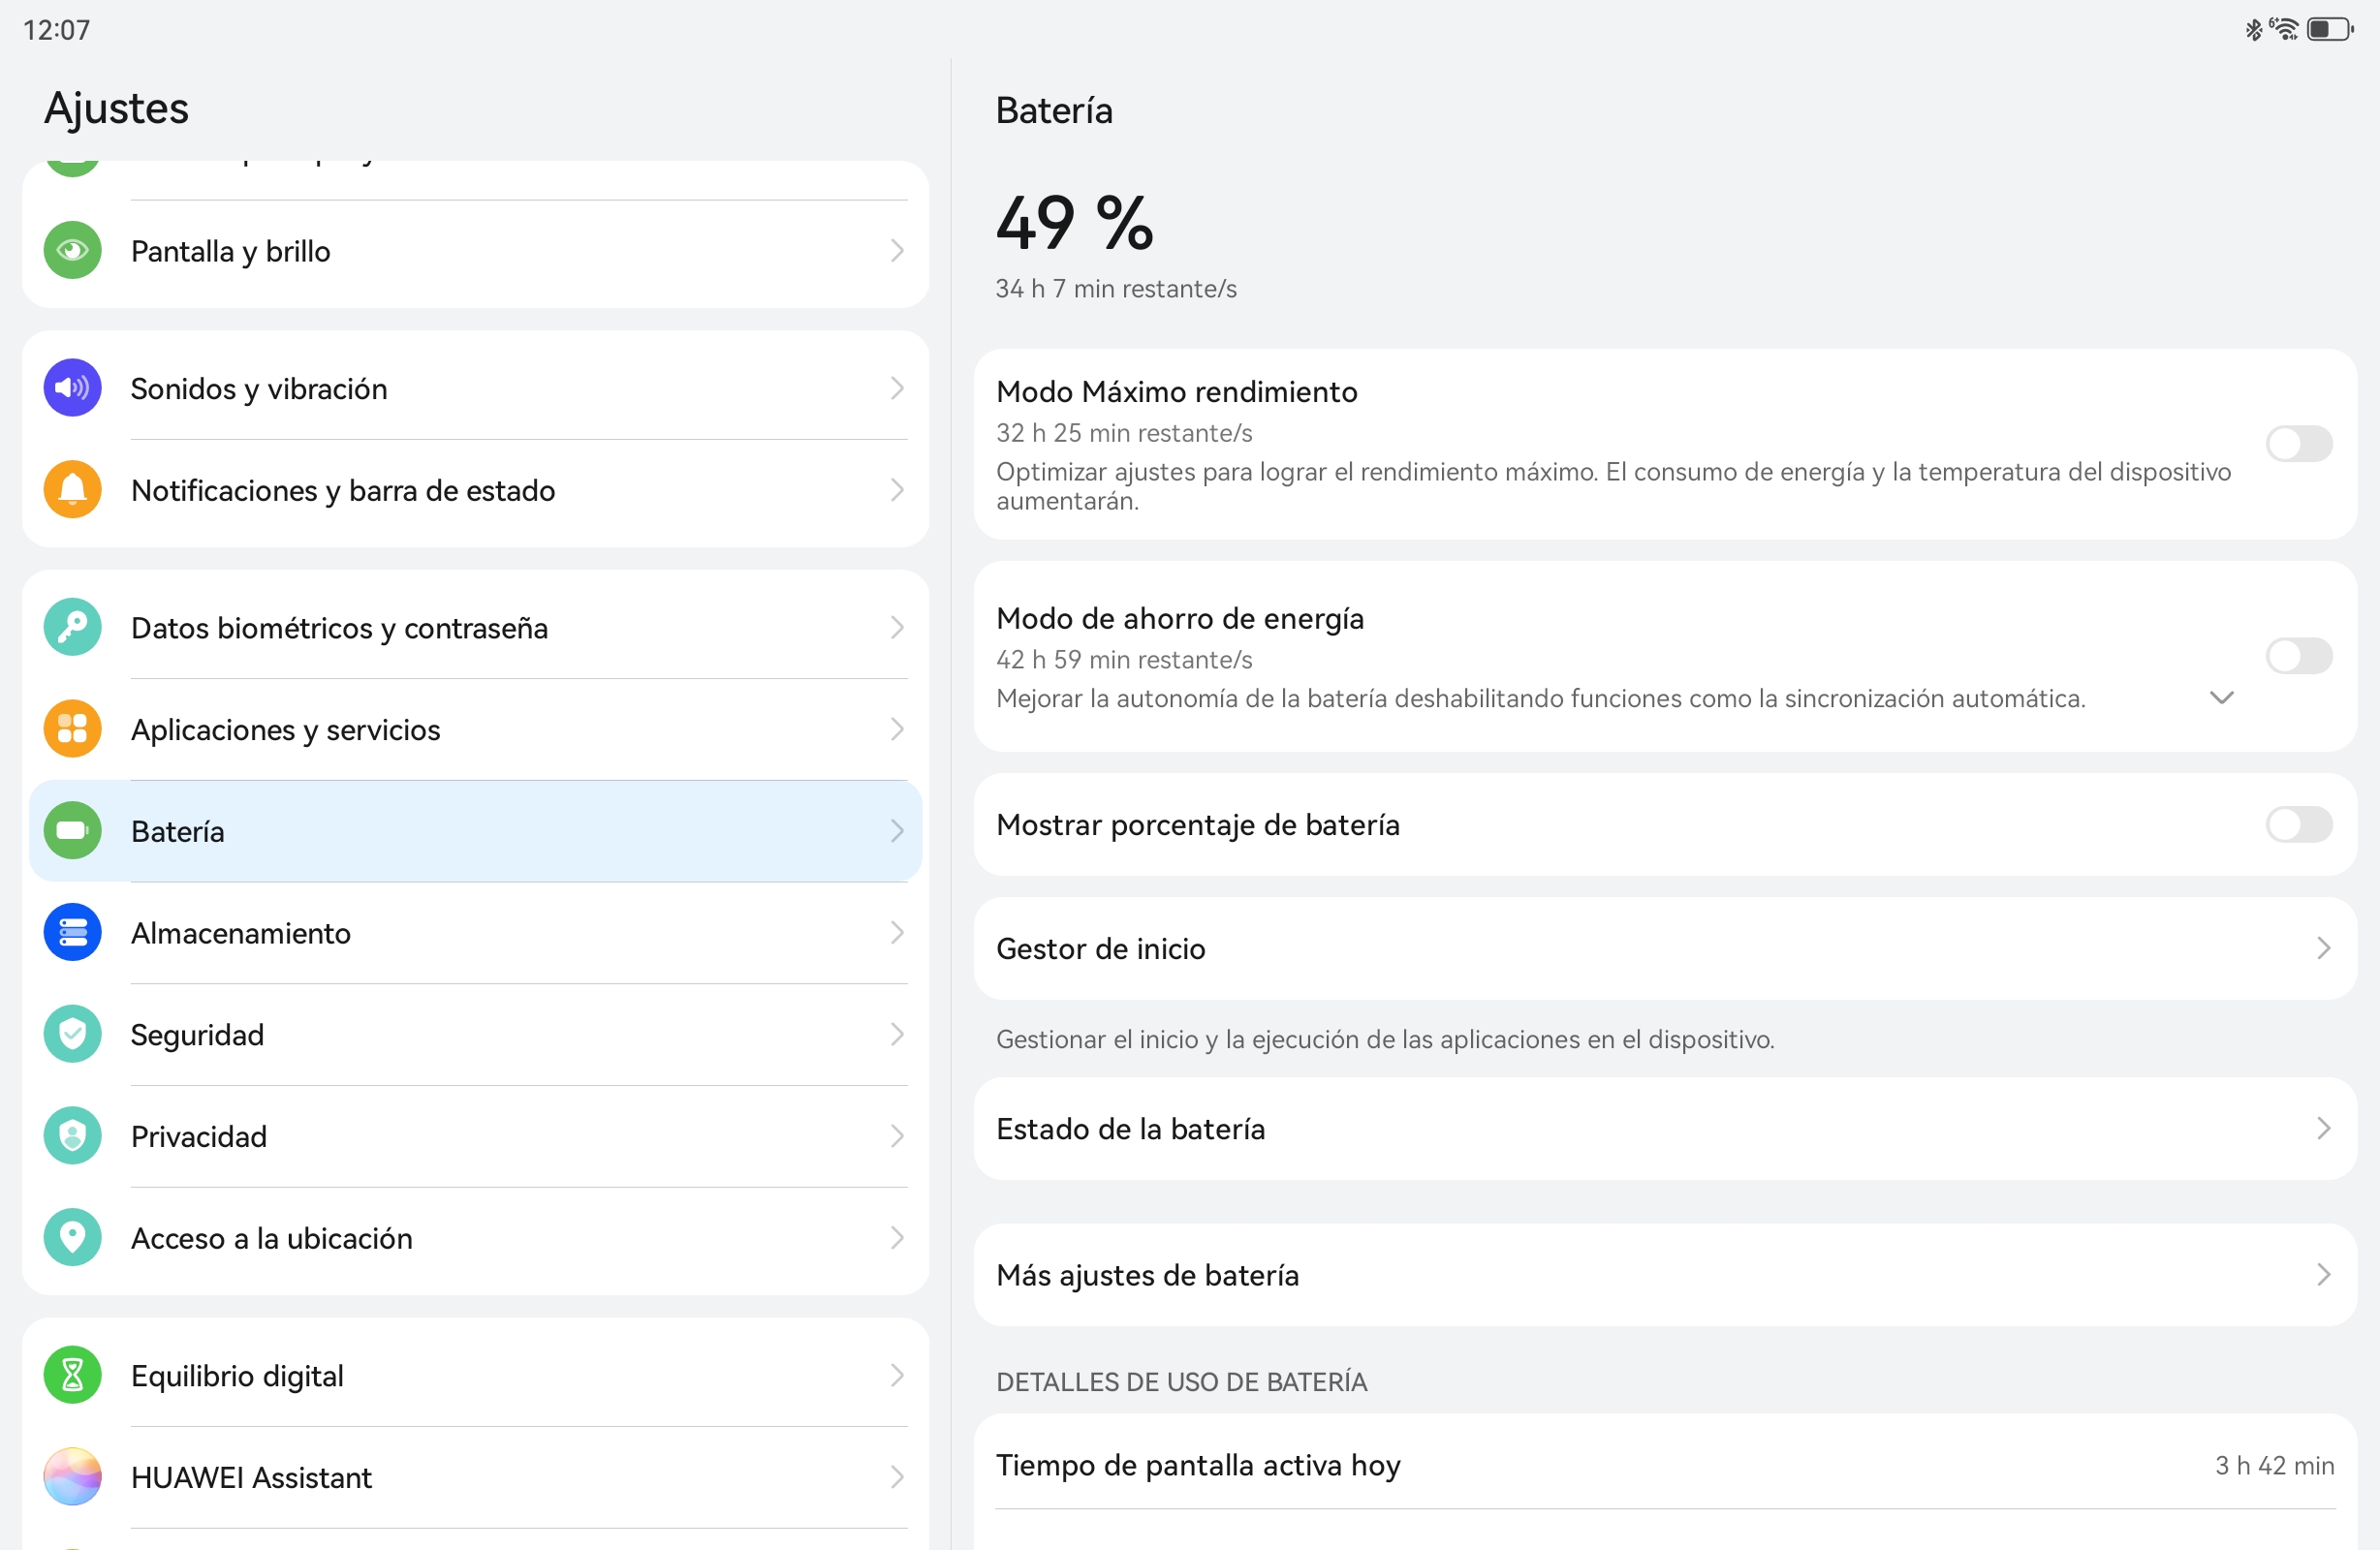Viewport: 2380px width, 1550px height.
Task: Click the purple Sonidos y vibración speaker icon
Action: 72,388
